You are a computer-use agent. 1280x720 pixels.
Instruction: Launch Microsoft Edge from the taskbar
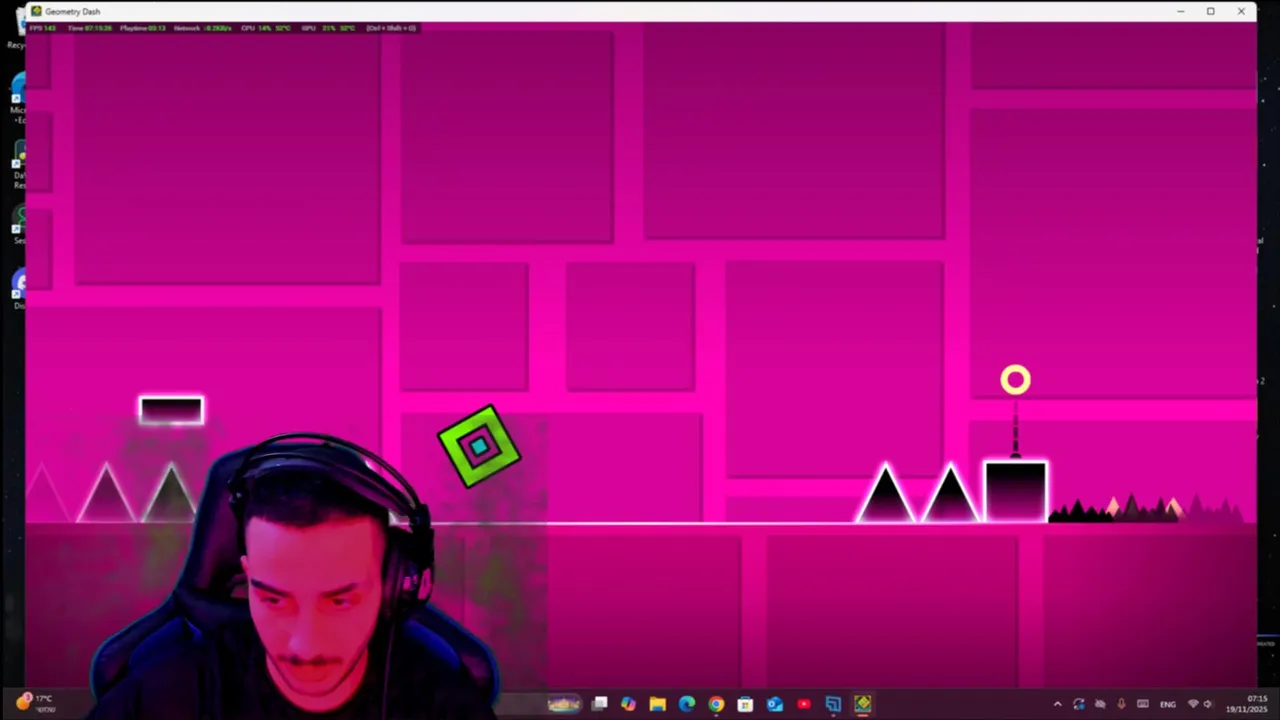686,704
